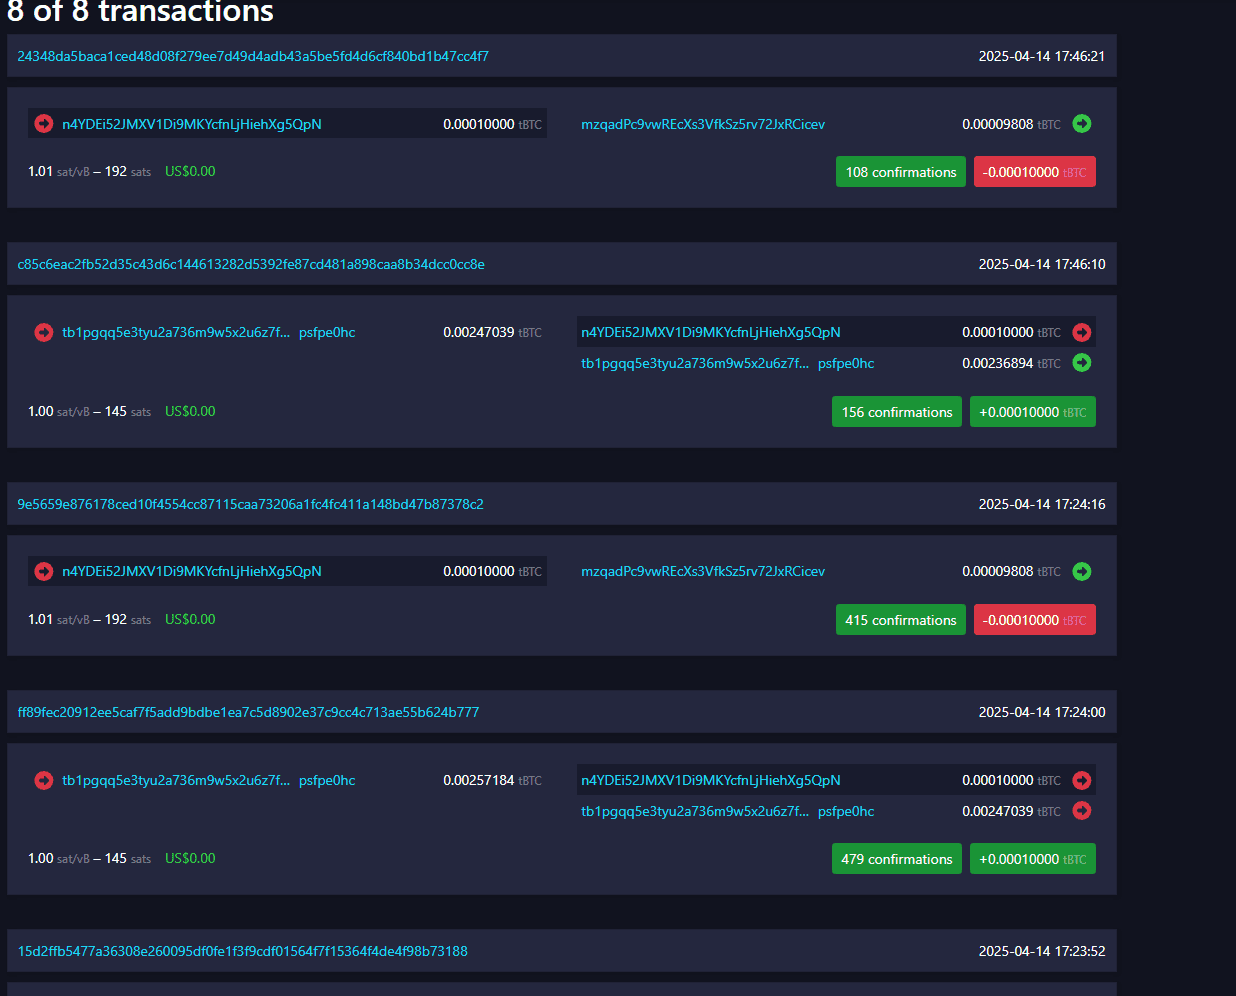Click timestamp 2025-04-14 17:46:21

pos(1042,56)
